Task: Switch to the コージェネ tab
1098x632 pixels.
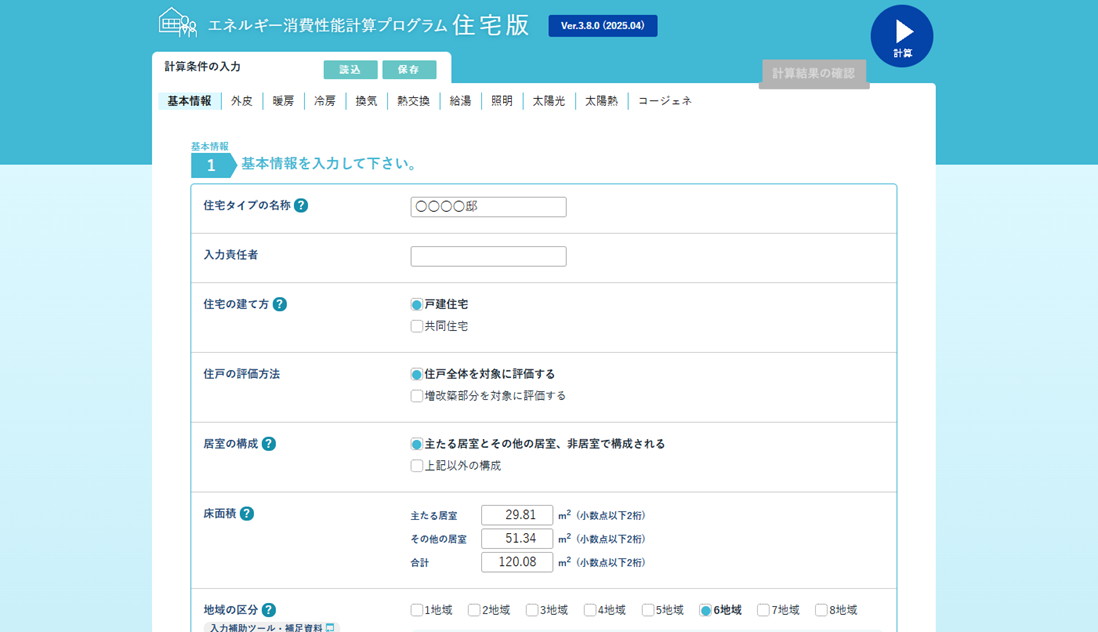Action: pyautogui.click(x=665, y=101)
